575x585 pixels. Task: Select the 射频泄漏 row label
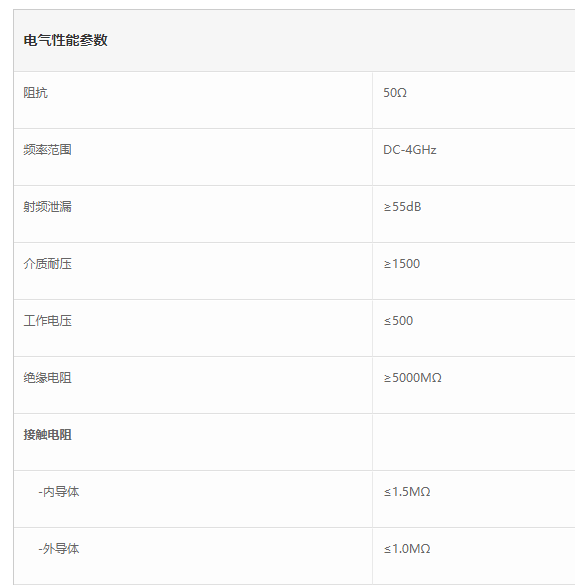(47, 207)
